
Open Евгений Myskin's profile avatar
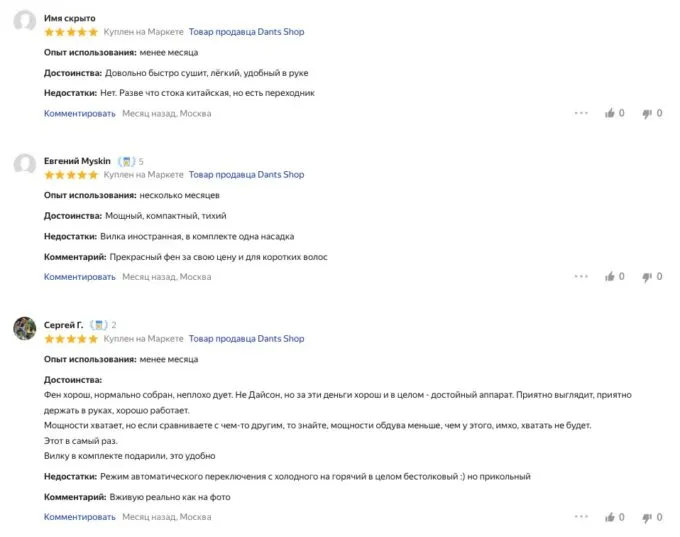pos(25,165)
